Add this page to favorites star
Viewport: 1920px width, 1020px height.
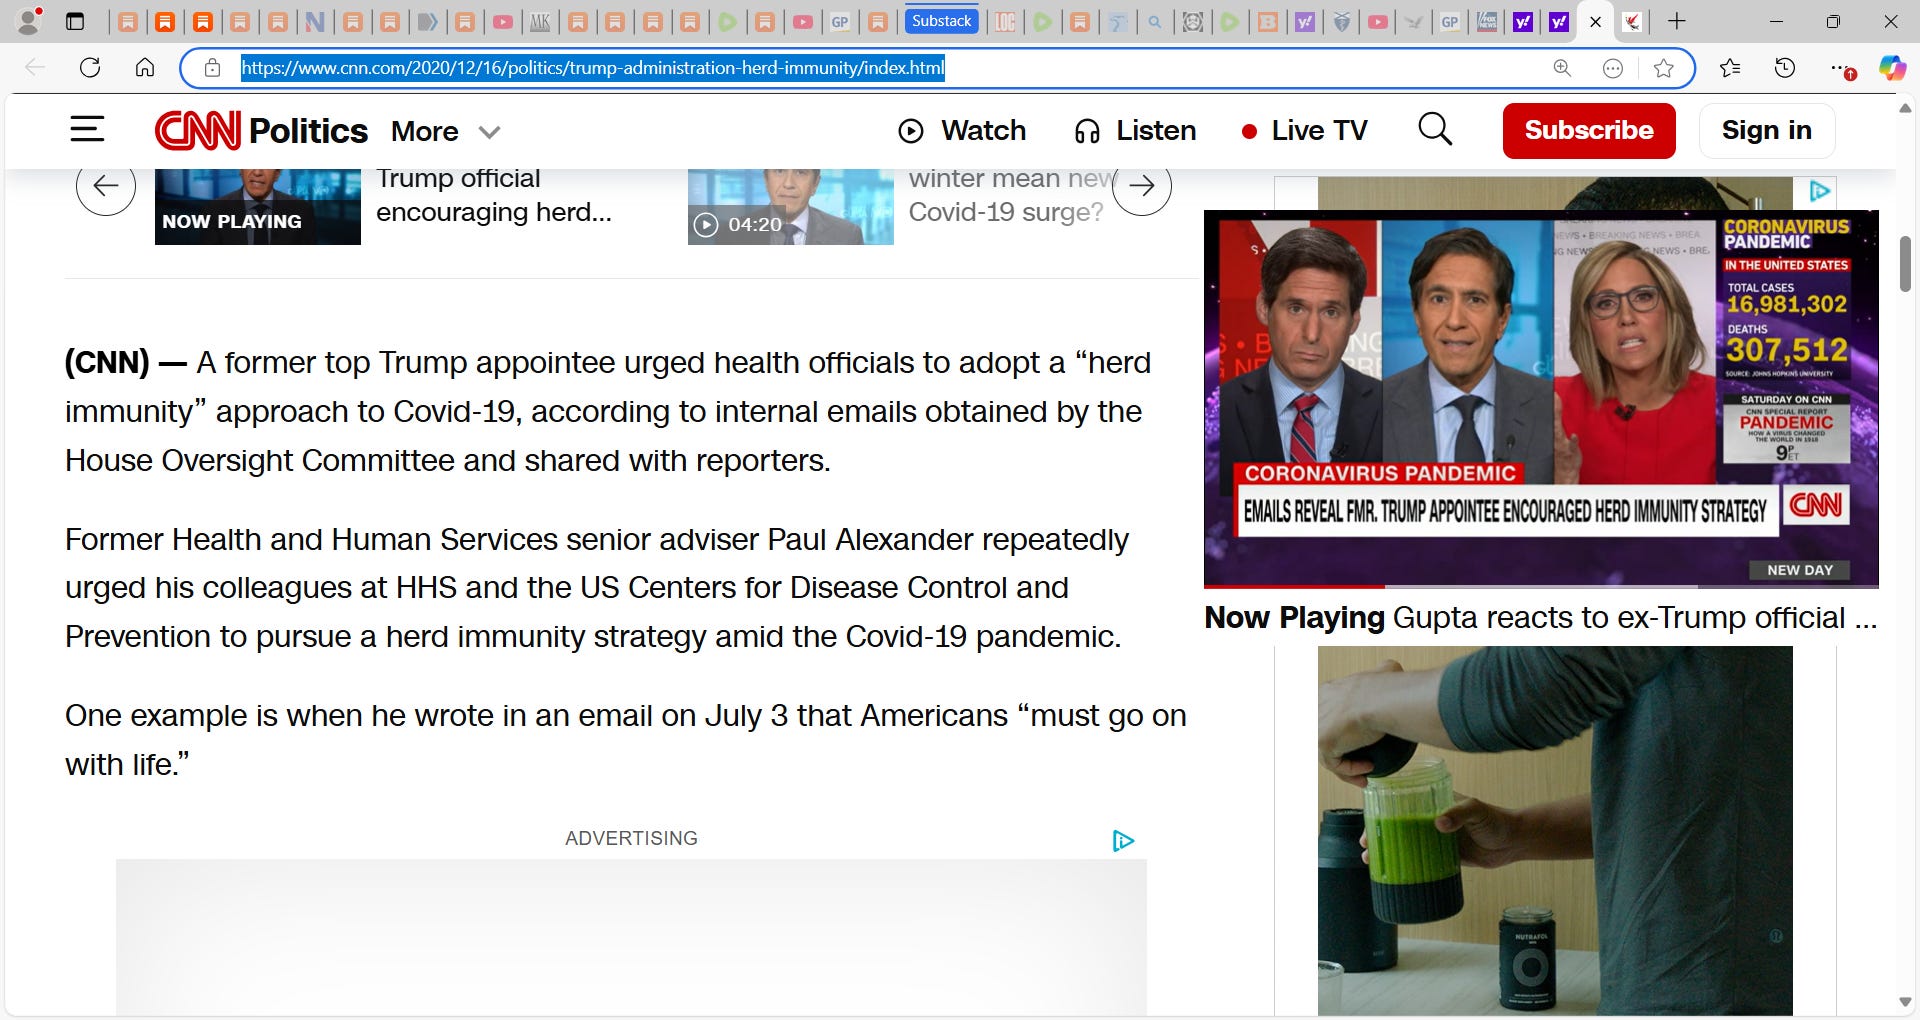pyautogui.click(x=1664, y=68)
